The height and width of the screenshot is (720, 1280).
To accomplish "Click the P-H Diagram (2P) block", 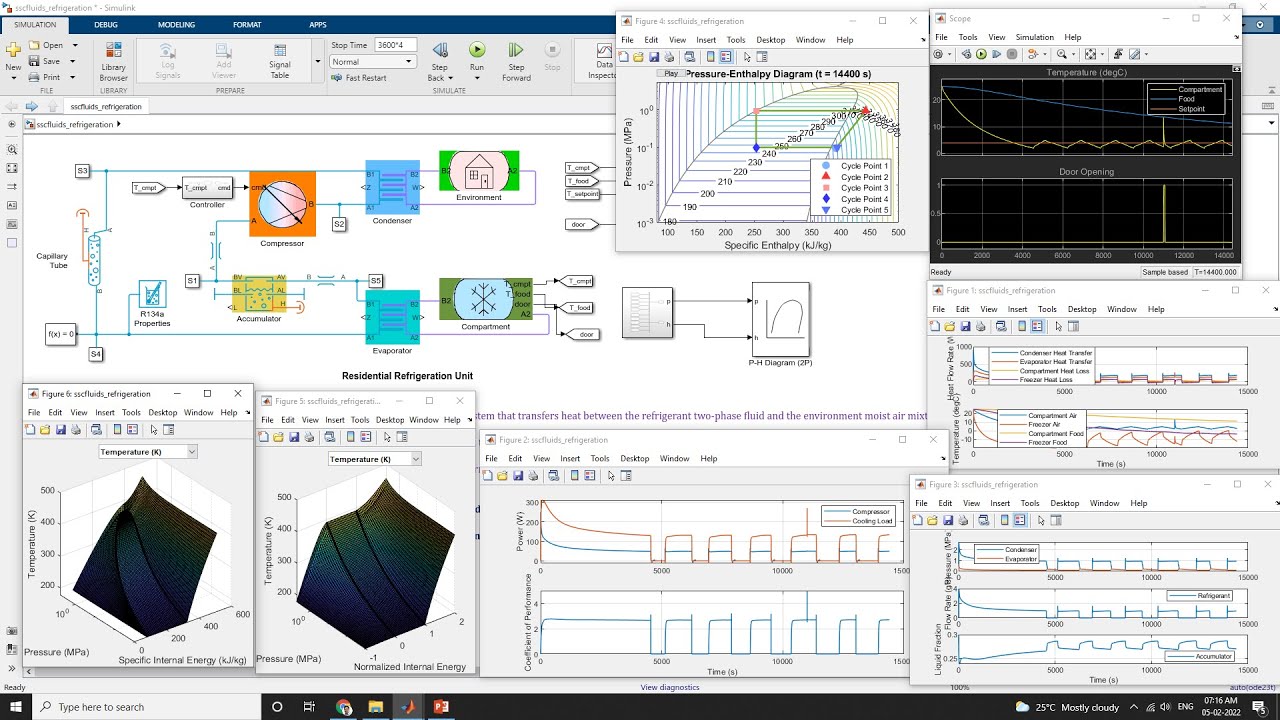I will click(780, 320).
